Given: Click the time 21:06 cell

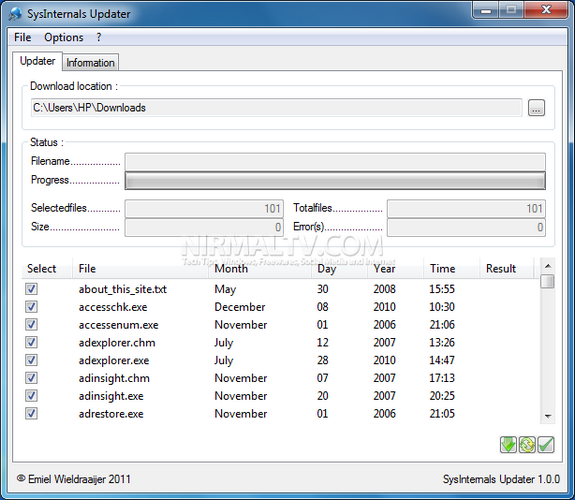Looking at the screenshot, I should coord(442,325).
